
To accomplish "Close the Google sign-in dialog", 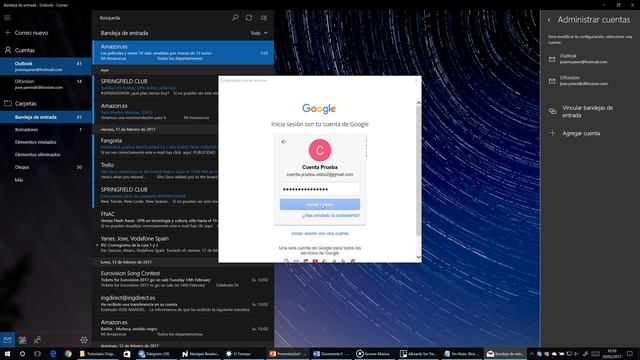I will click(x=416, y=80).
